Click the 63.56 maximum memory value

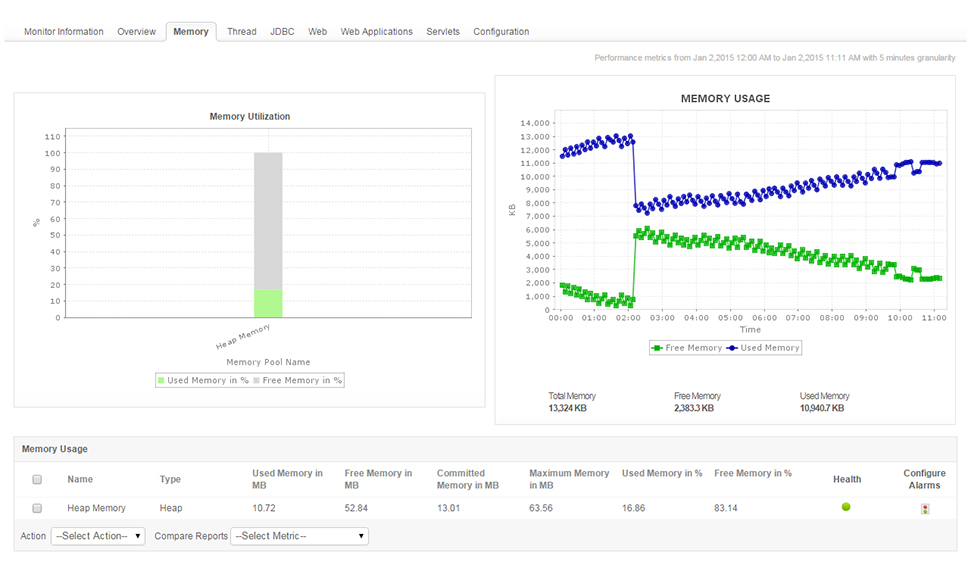541,508
